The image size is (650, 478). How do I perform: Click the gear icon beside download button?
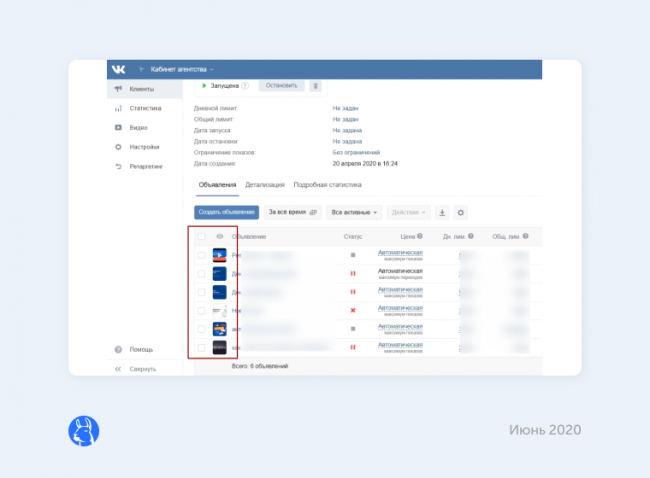(461, 212)
